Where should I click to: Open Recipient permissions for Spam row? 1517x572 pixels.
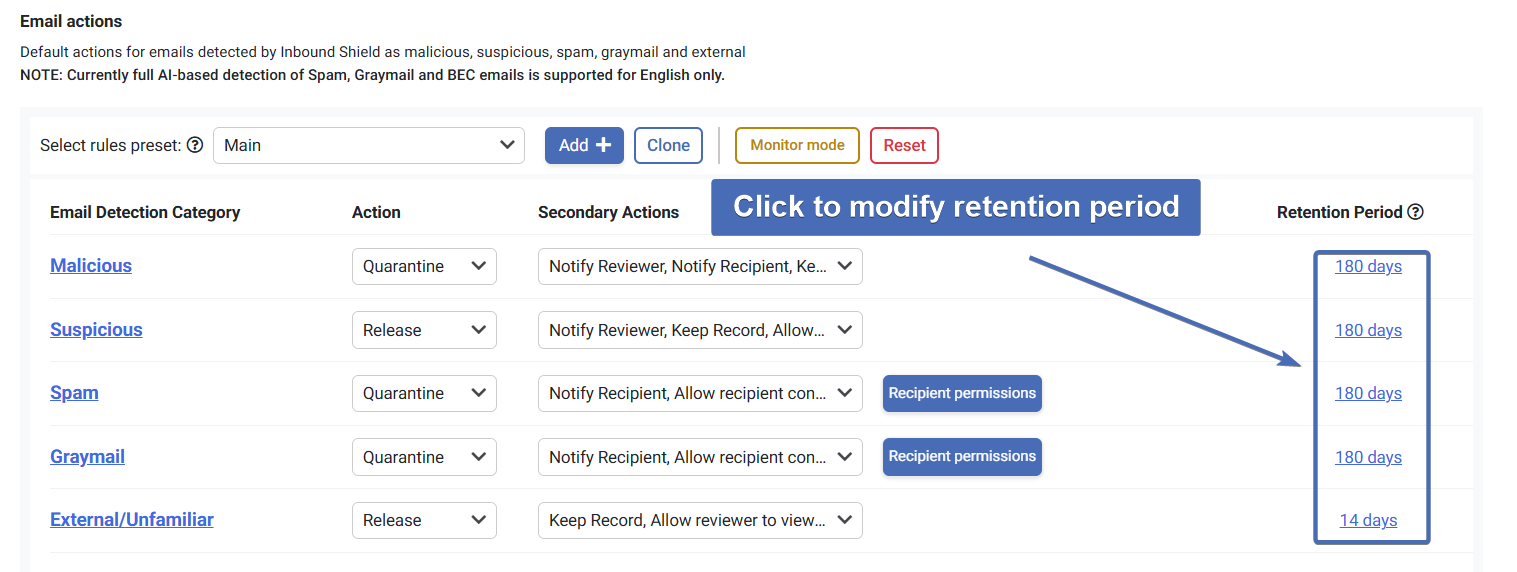(x=962, y=393)
